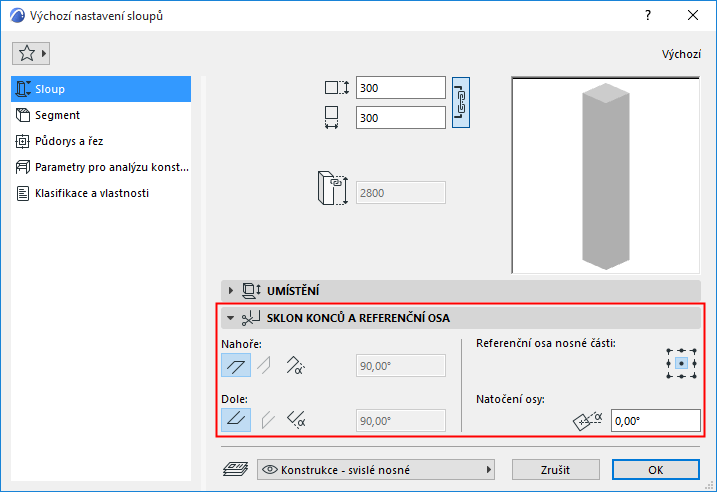Screen dimensions: 717x492
Task: Click the Archicad logo in title bar
Action: (17, 16)
